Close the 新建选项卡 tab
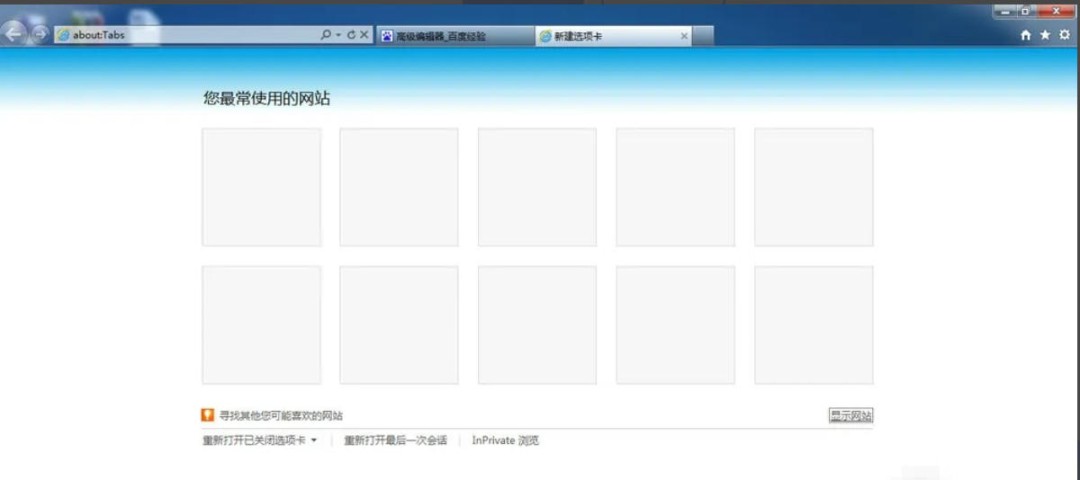The height and width of the screenshot is (480, 1080). coord(684,36)
